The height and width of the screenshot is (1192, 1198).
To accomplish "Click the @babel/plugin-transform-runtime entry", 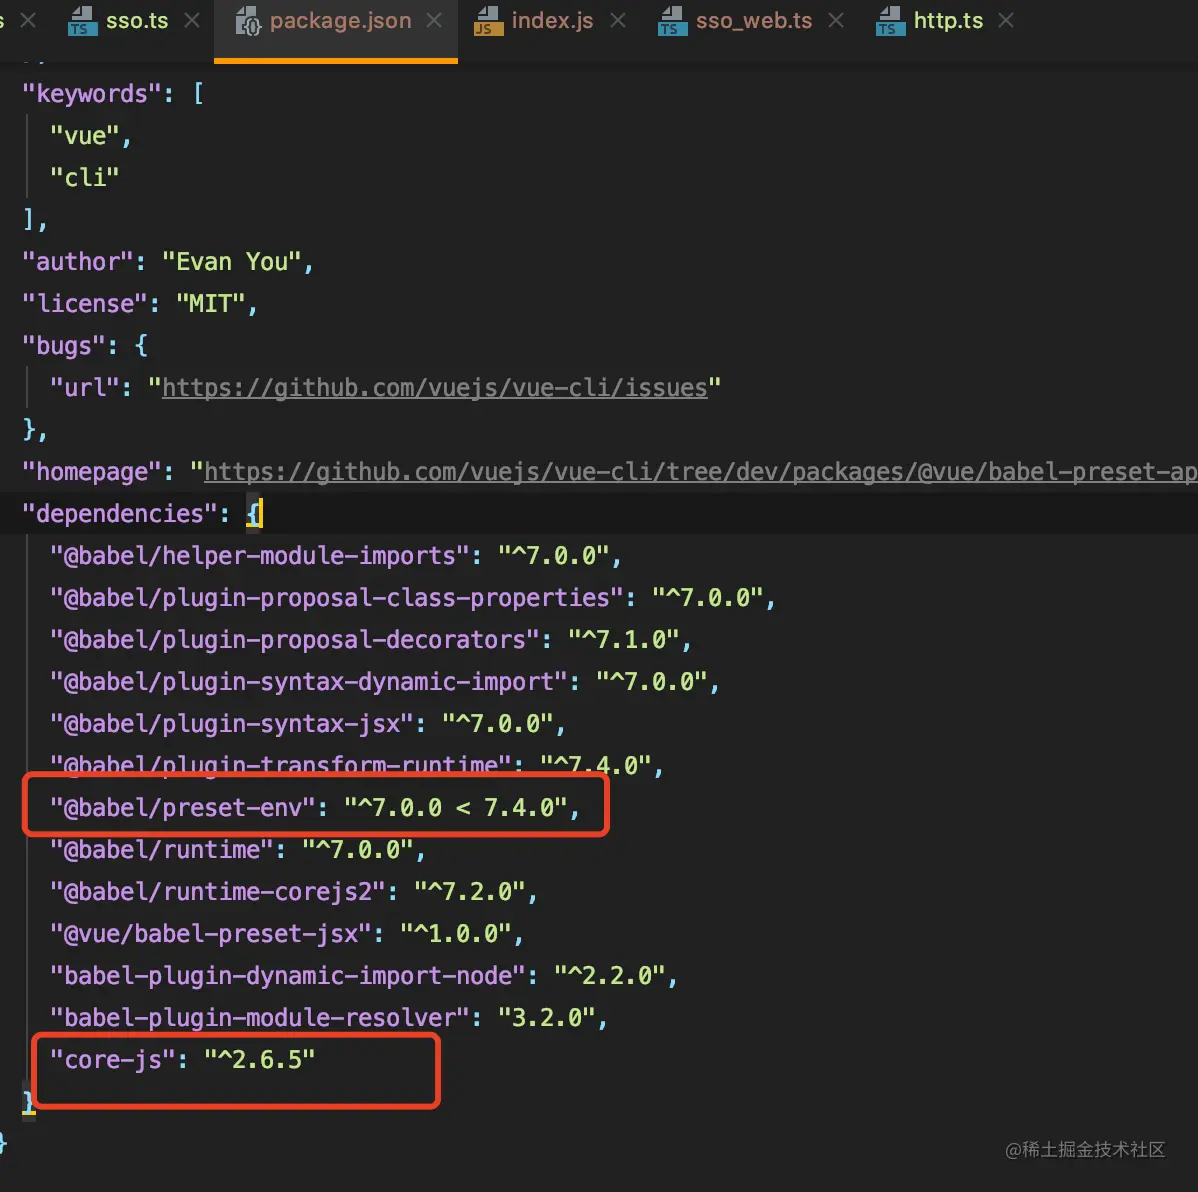I will [x=357, y=765].
